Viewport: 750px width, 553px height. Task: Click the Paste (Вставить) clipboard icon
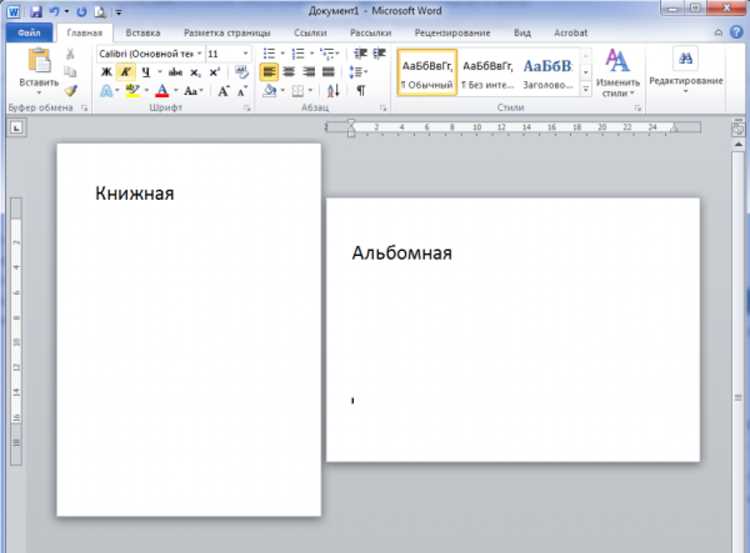[x=39, y=61]
